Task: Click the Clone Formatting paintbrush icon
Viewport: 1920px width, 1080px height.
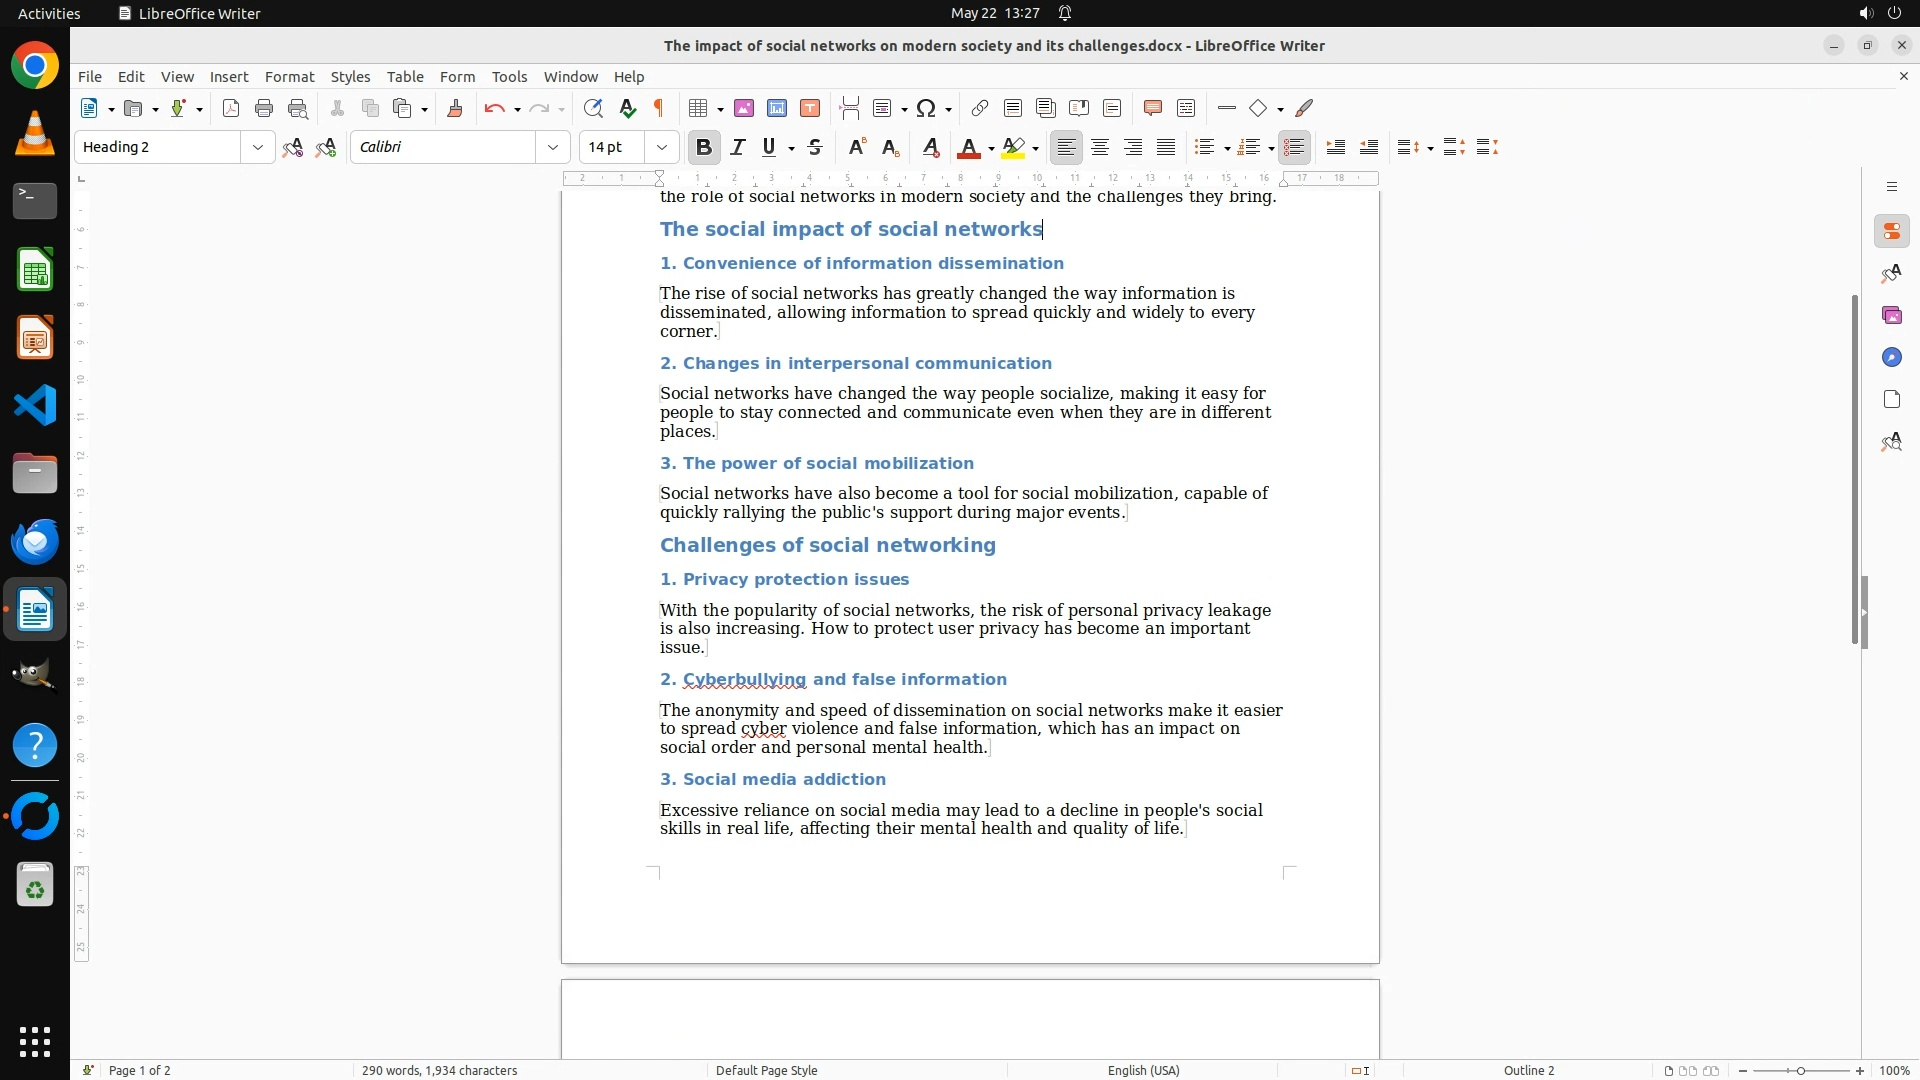Action: [454, 108]
